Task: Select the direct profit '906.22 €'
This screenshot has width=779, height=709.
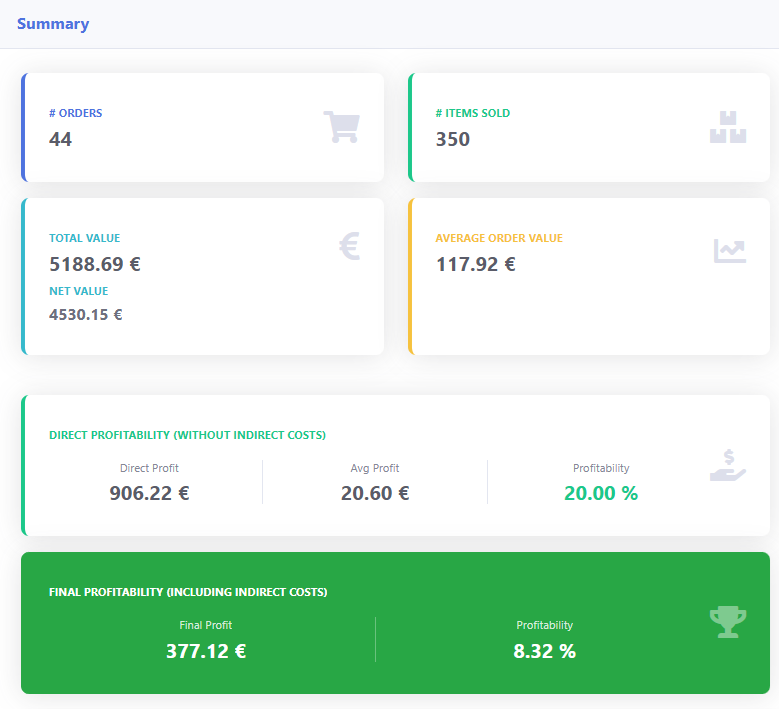Action: coord(149,493)
